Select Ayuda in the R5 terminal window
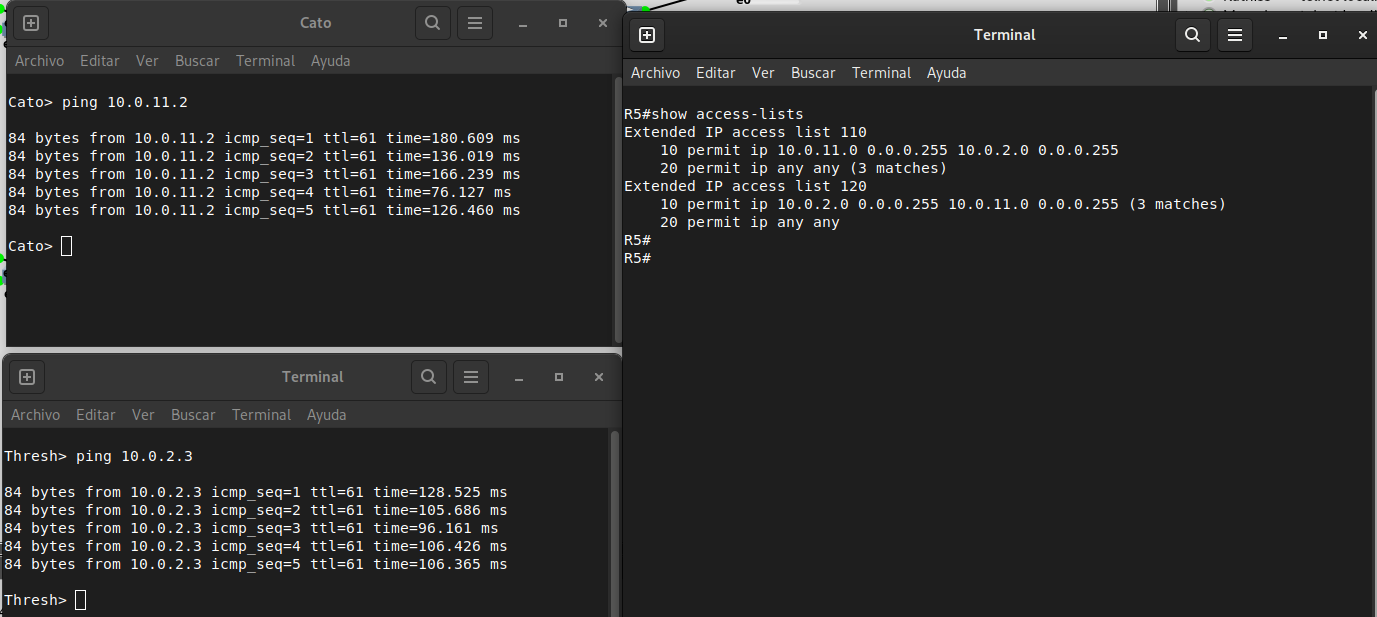 pos(947,73)
